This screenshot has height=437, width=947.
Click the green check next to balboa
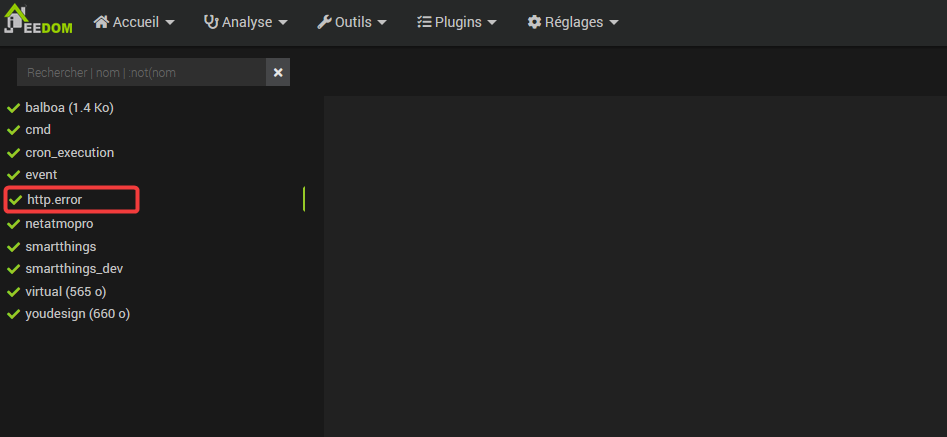pyautogui.click(x=13, y=108)
